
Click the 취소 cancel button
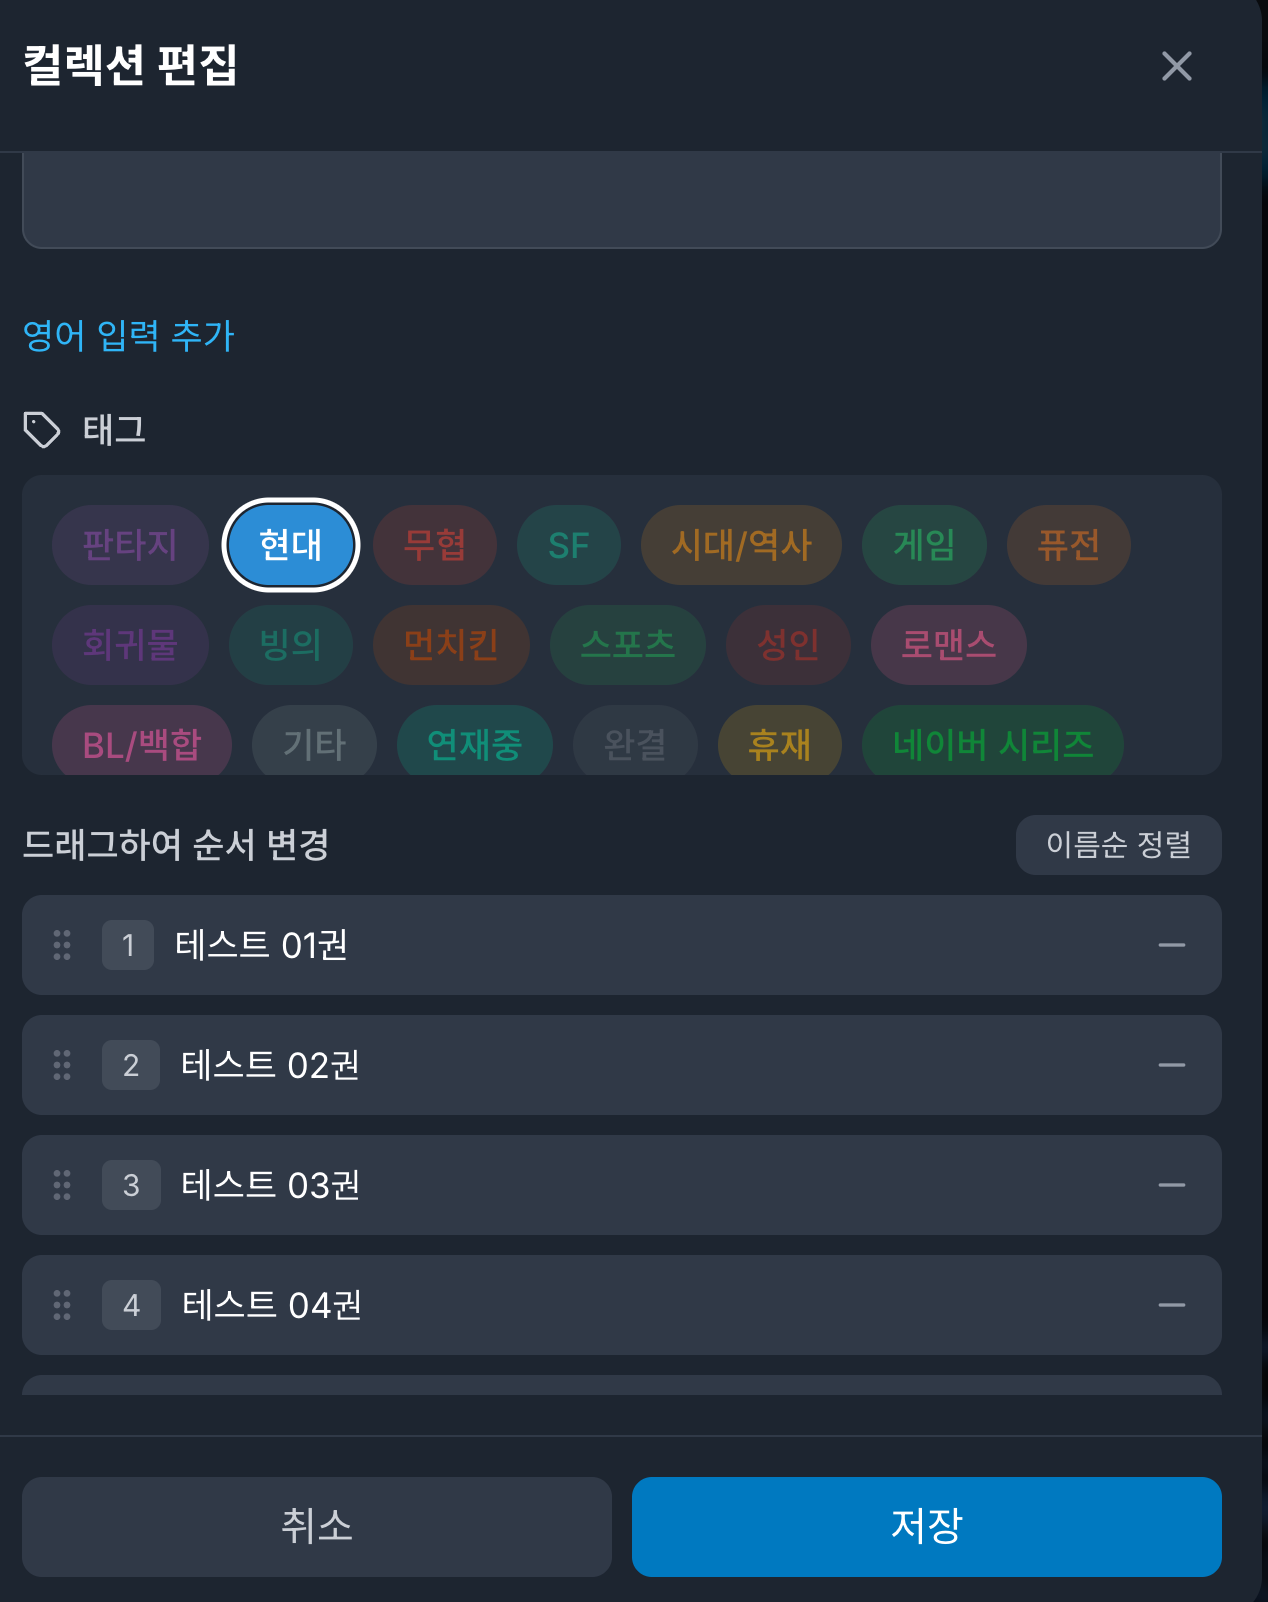point(317,1527)
